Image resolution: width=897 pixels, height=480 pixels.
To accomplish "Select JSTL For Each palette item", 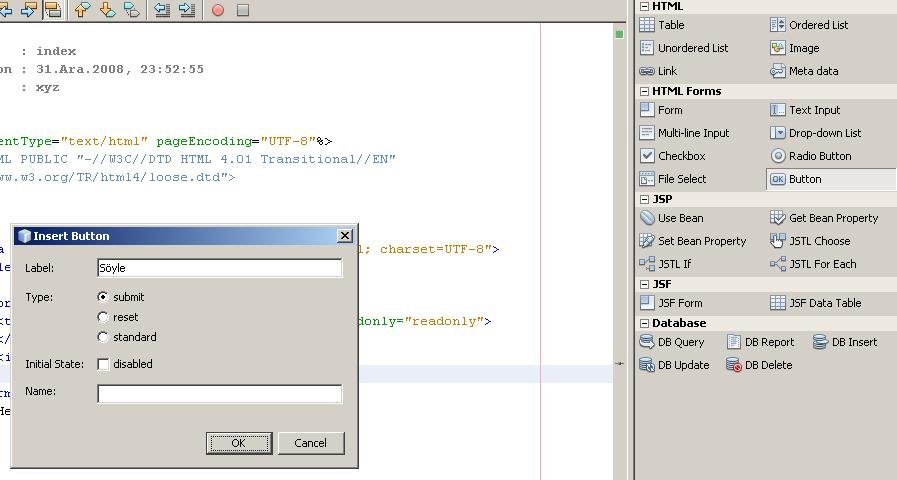I will pyautogui.click(x=813, y=264).
